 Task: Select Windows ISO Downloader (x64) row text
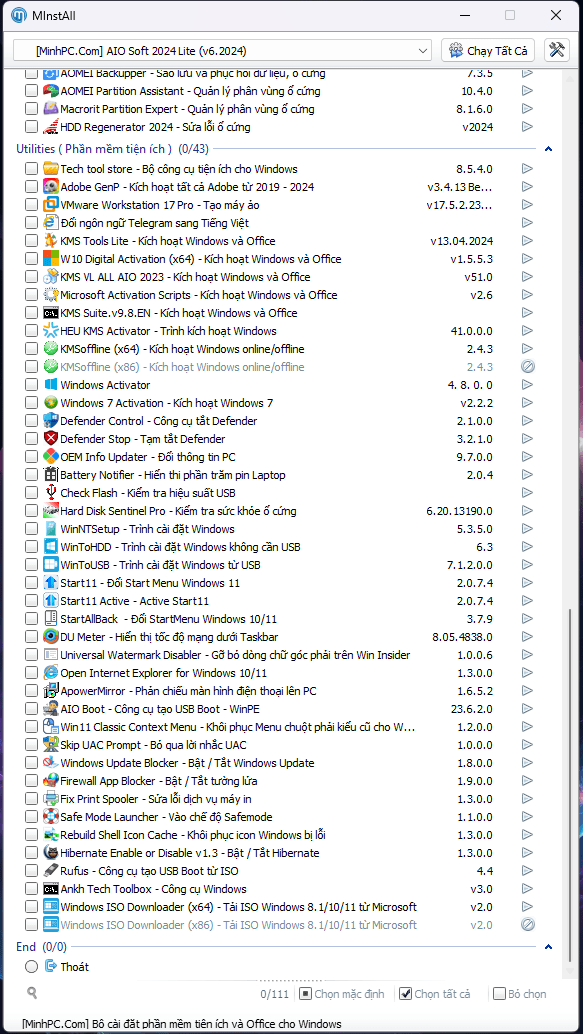(238, 907)
